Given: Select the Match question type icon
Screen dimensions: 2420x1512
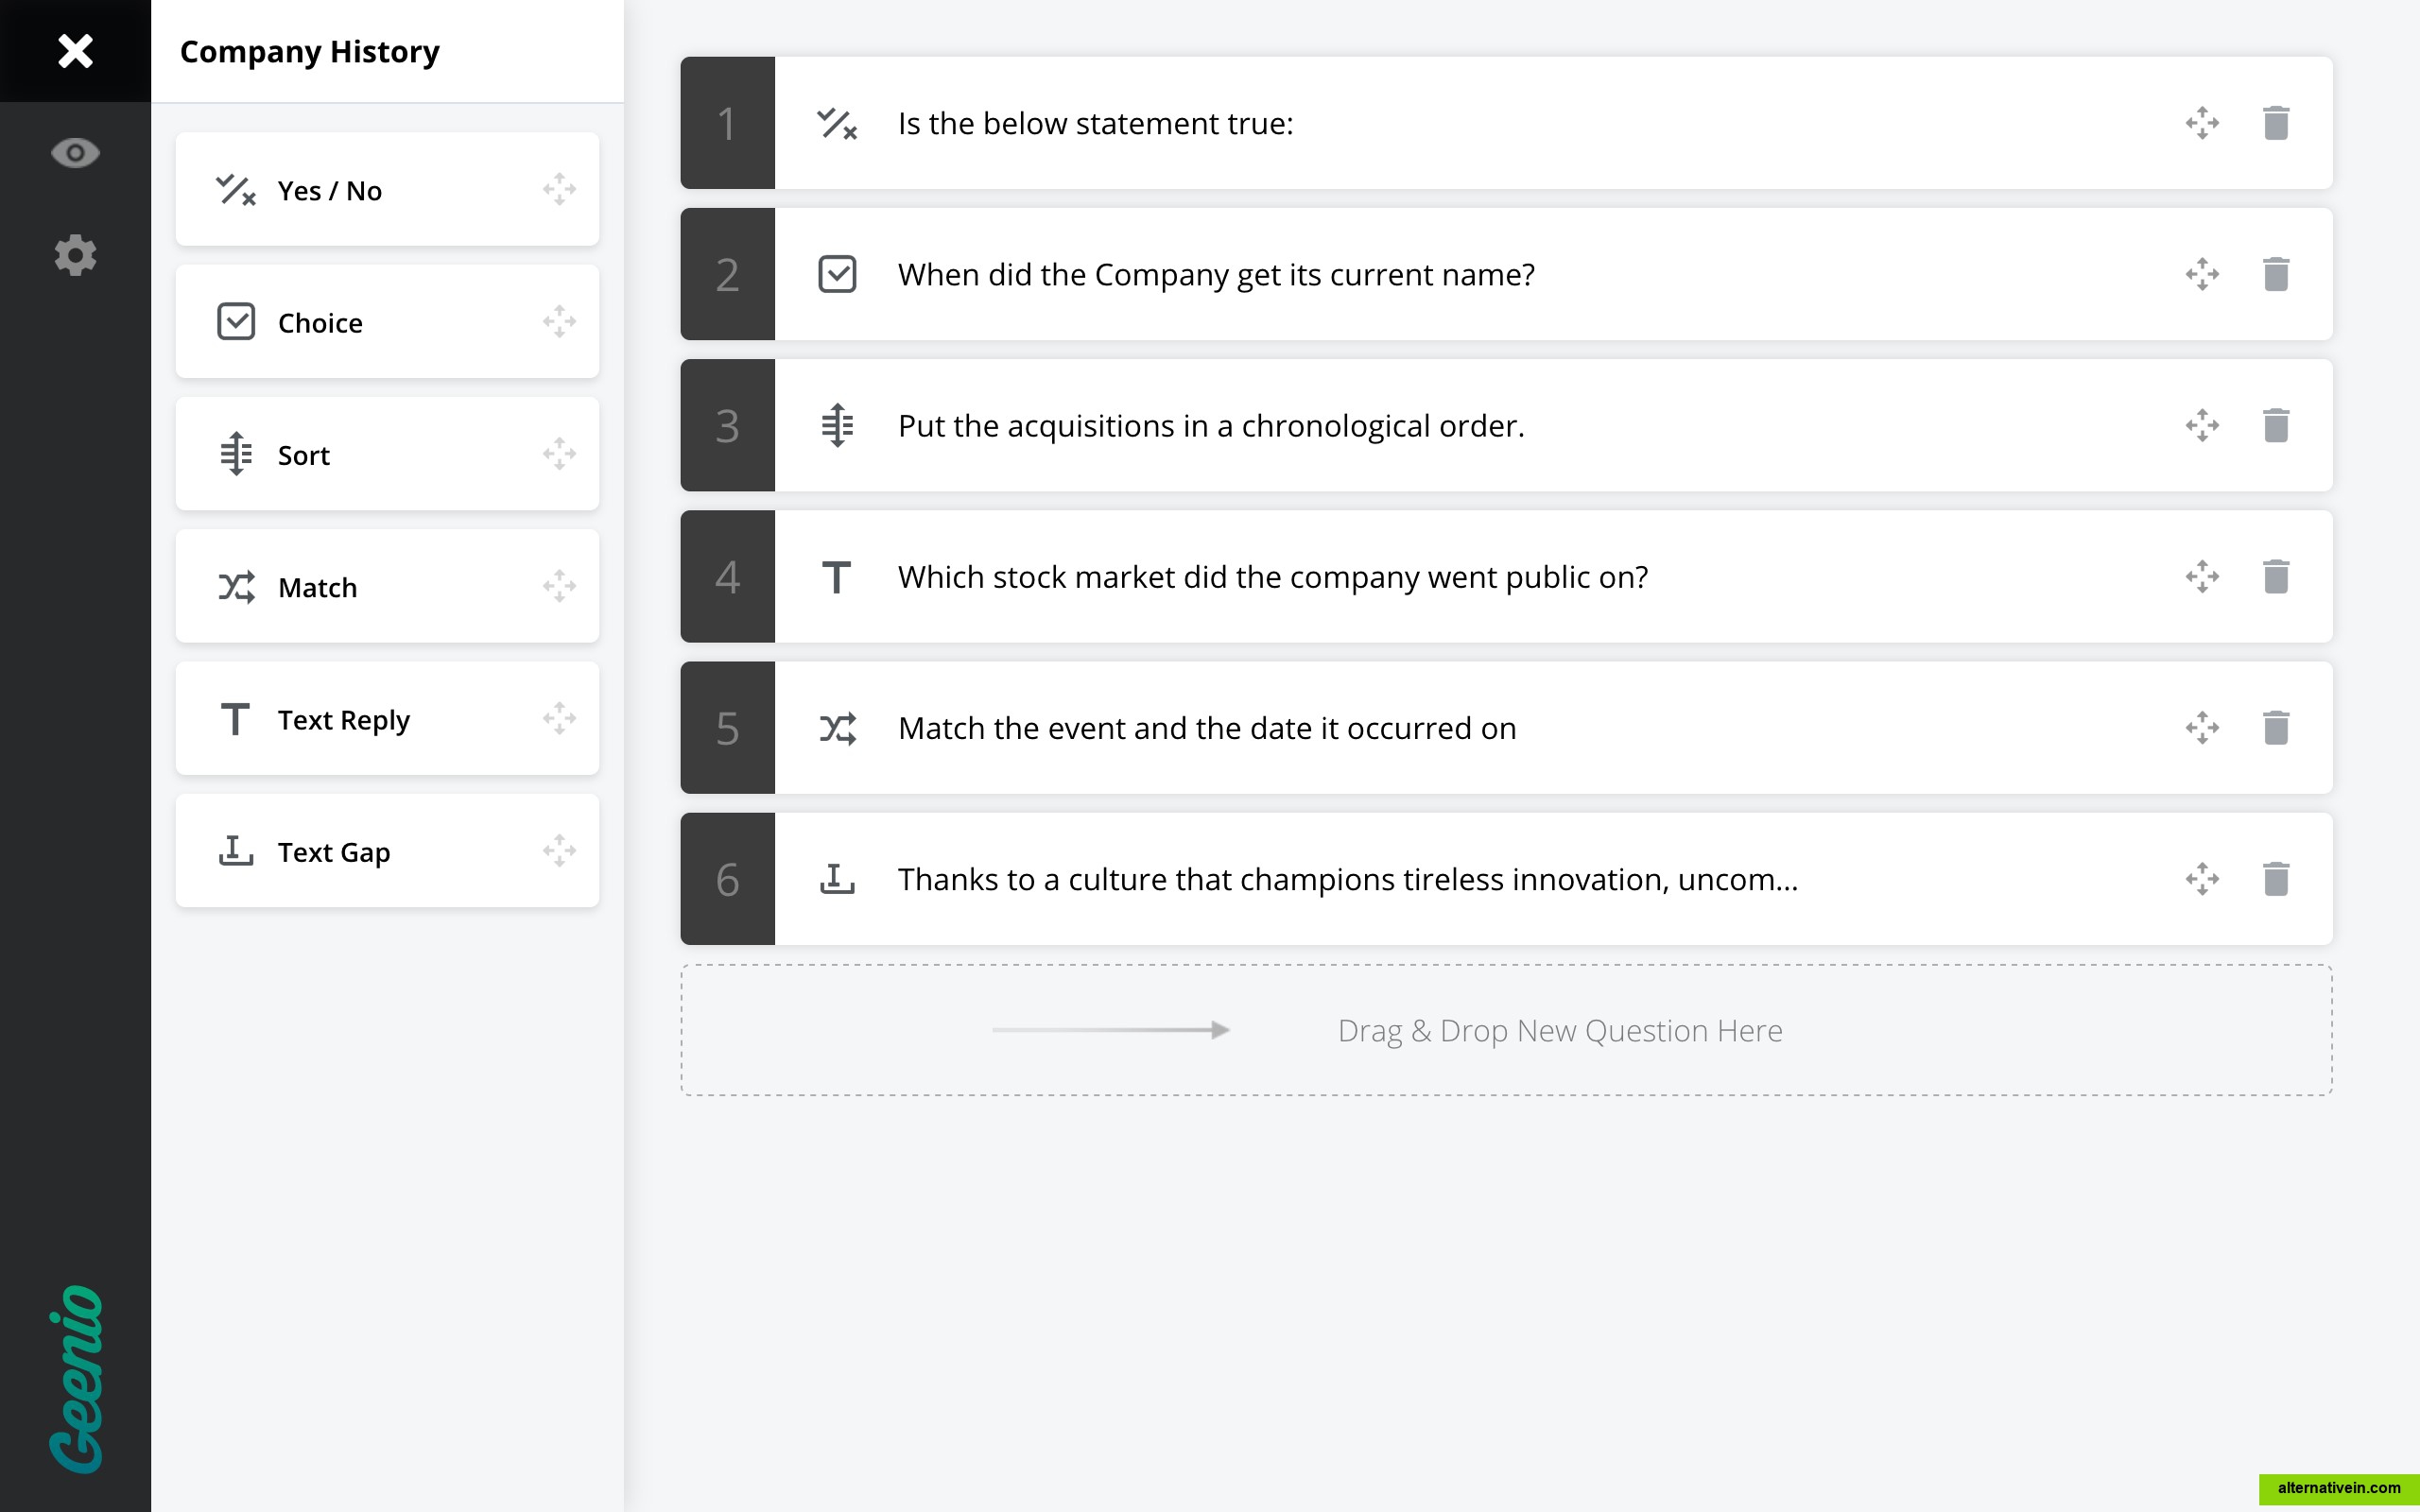Looking at the screenshot, I should pos(237,587).
